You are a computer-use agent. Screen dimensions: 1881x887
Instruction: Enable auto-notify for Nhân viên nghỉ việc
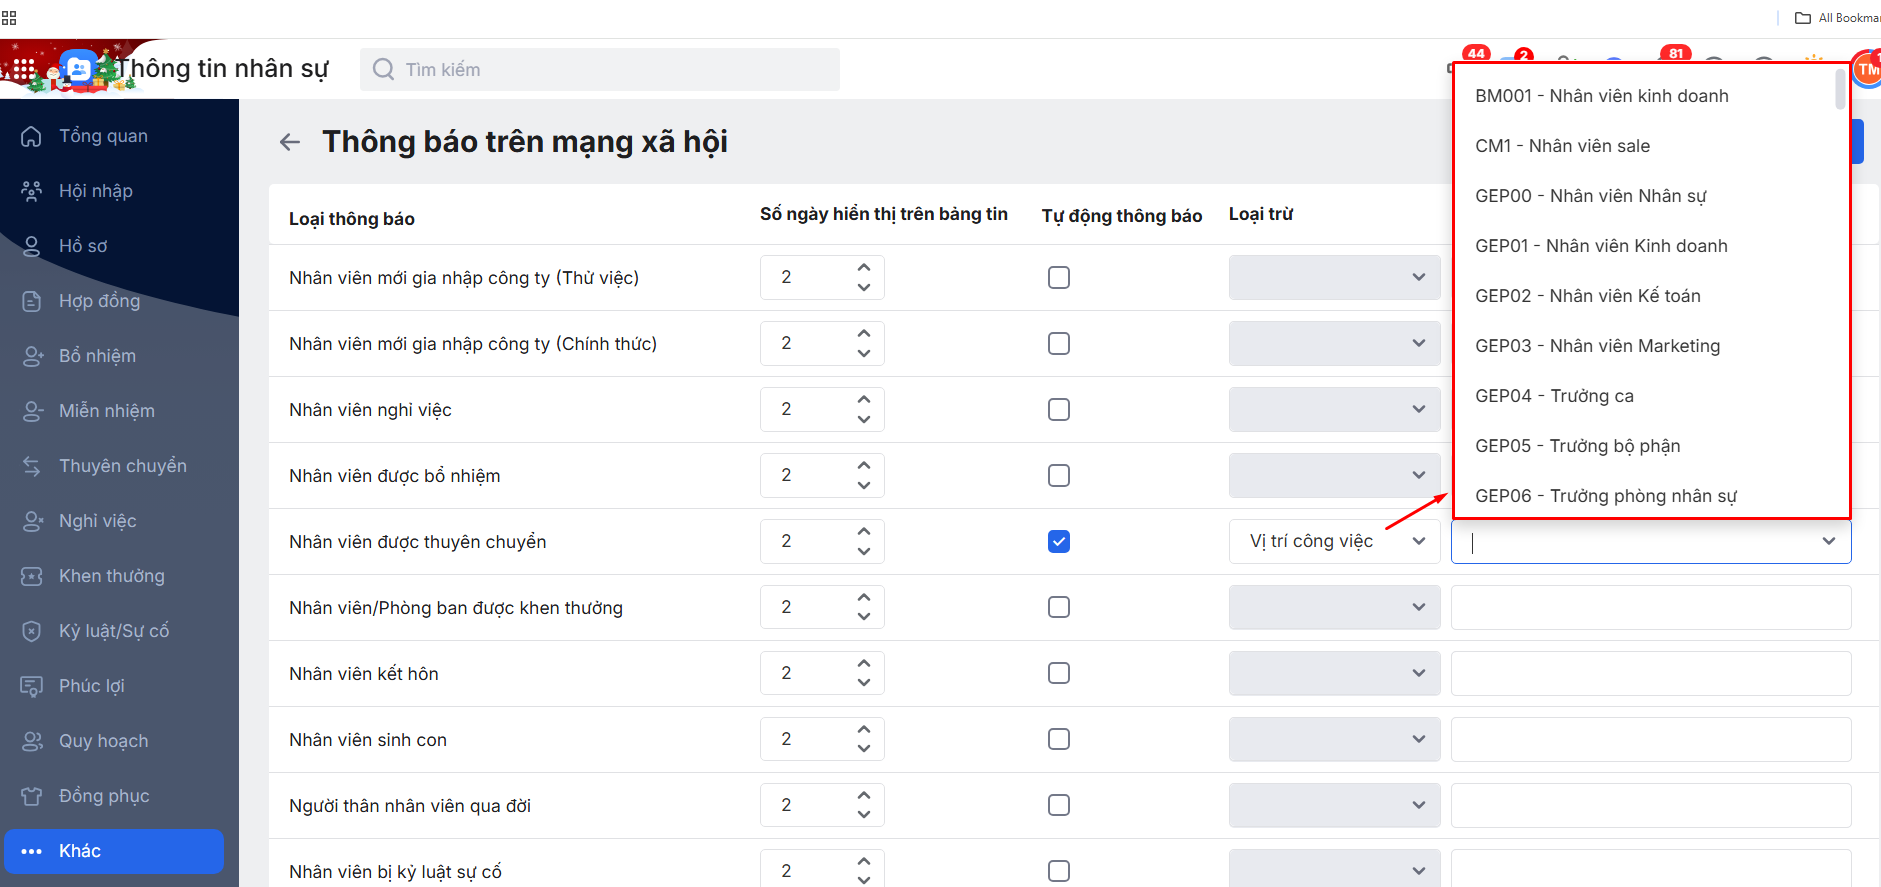(x=1059, y=410)
